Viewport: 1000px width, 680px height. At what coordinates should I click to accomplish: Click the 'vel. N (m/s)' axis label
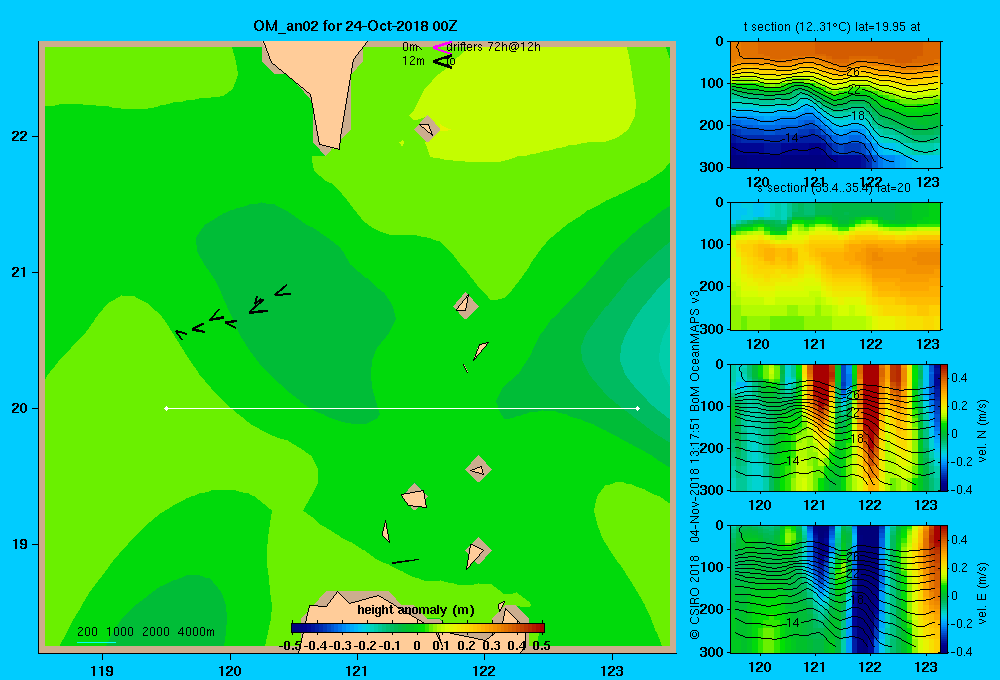pyautogui.click(x=983, y=431)
